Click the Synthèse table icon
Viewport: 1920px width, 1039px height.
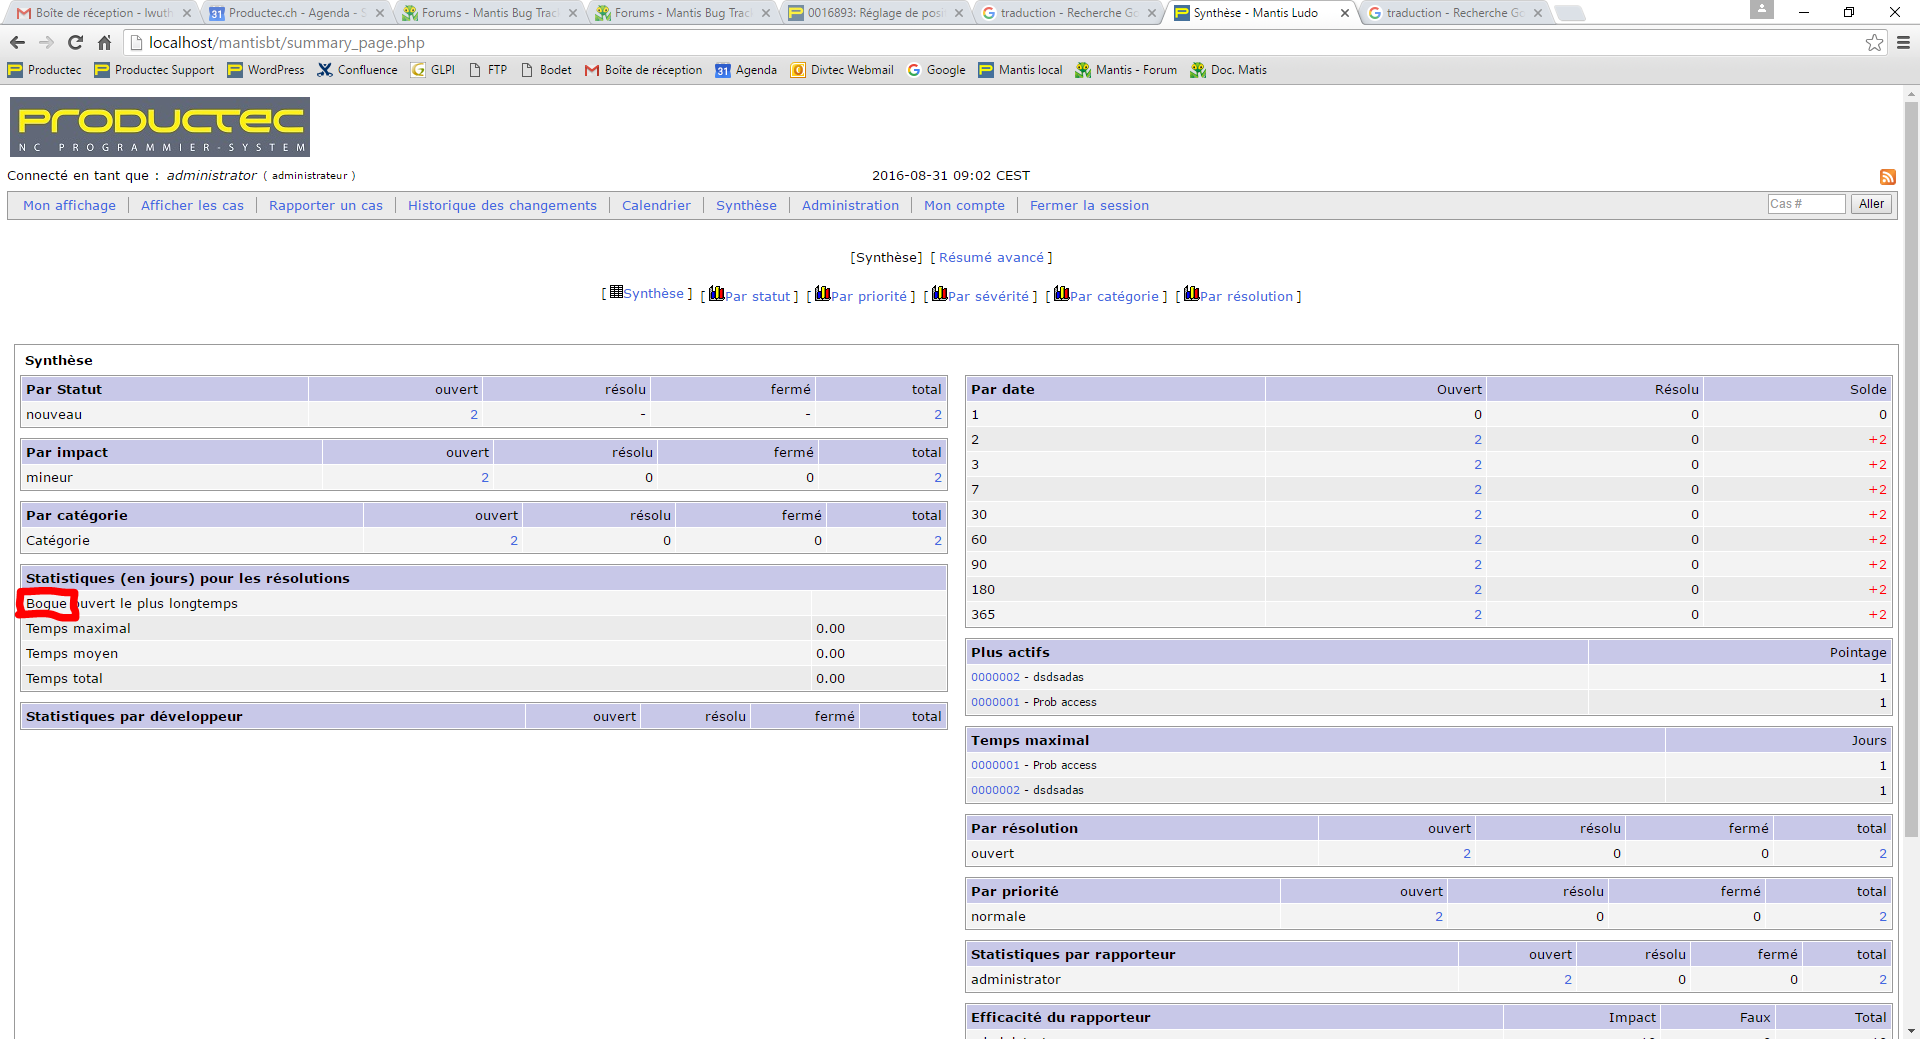(x=616, y=292)
